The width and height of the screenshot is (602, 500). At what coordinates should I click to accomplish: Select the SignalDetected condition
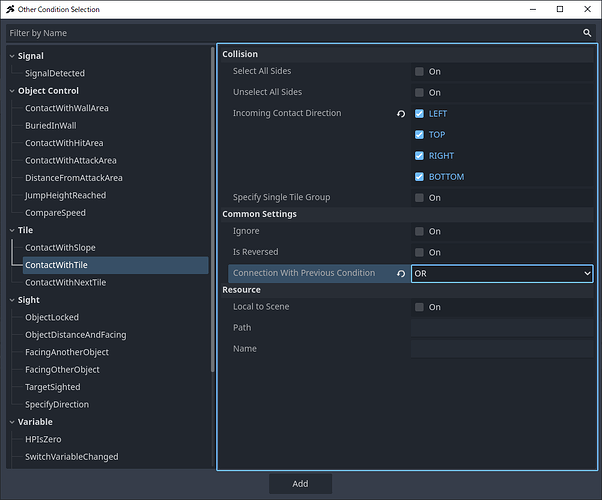(55, 73)
